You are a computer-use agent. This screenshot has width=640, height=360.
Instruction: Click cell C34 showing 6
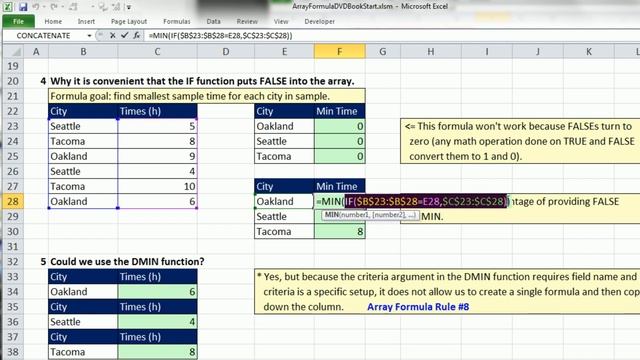(x=157, y=291)
